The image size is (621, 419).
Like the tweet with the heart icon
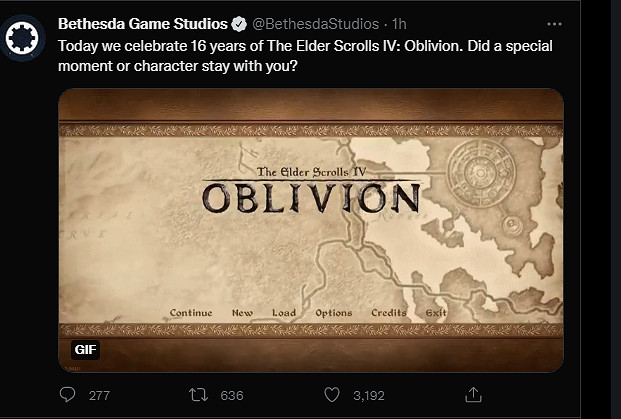point(331,395)
